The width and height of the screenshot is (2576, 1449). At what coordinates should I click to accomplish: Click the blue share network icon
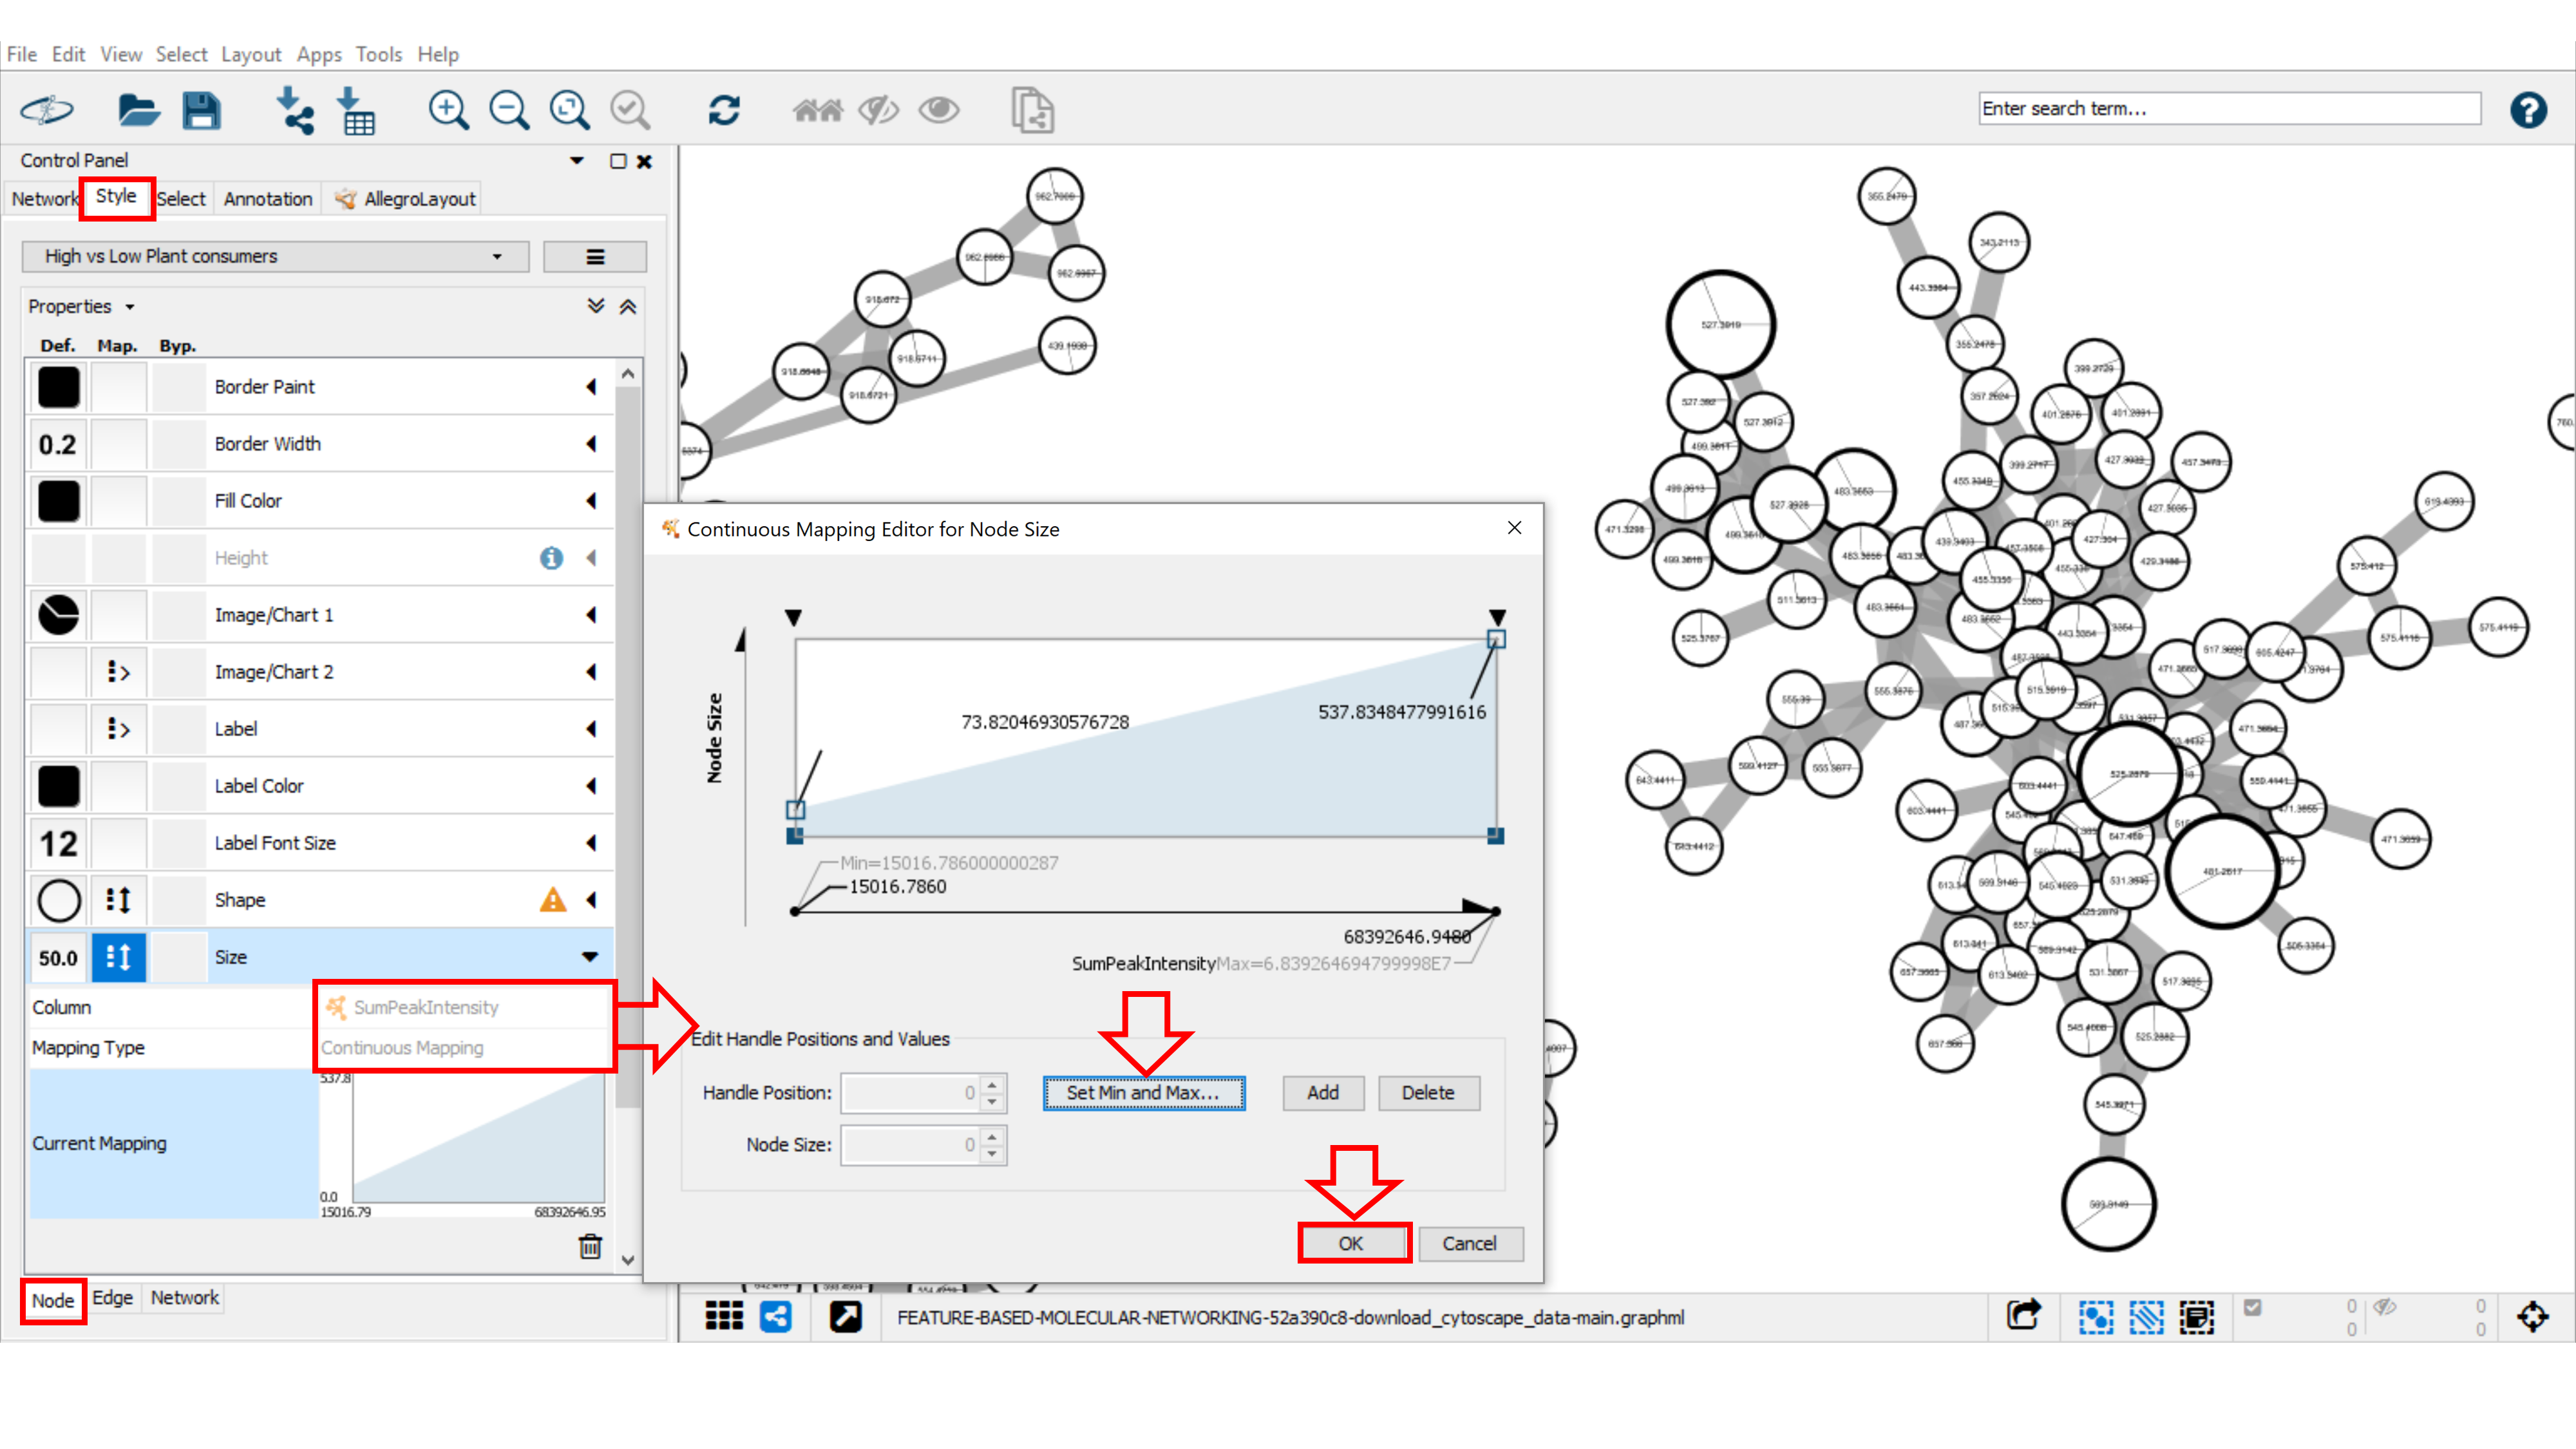[x=776, y=1316]
